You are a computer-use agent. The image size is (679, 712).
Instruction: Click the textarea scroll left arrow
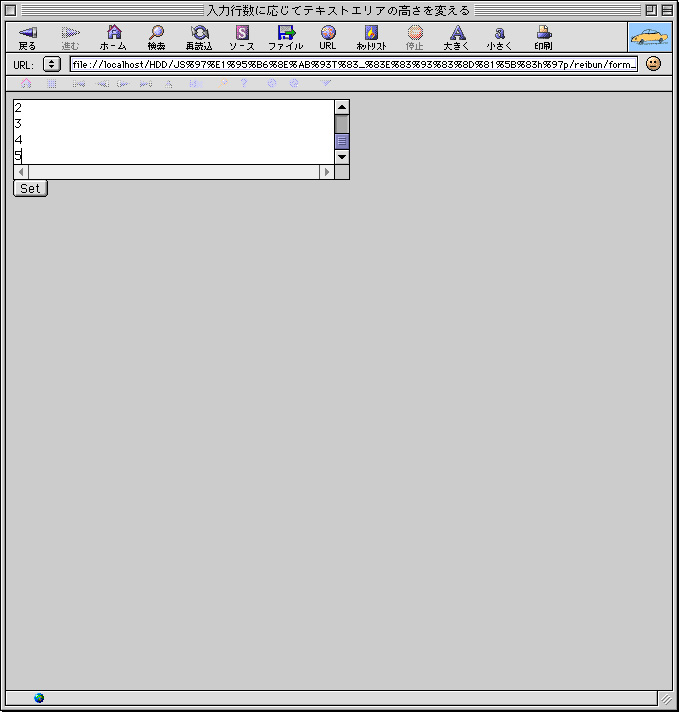tap(21, 172)
